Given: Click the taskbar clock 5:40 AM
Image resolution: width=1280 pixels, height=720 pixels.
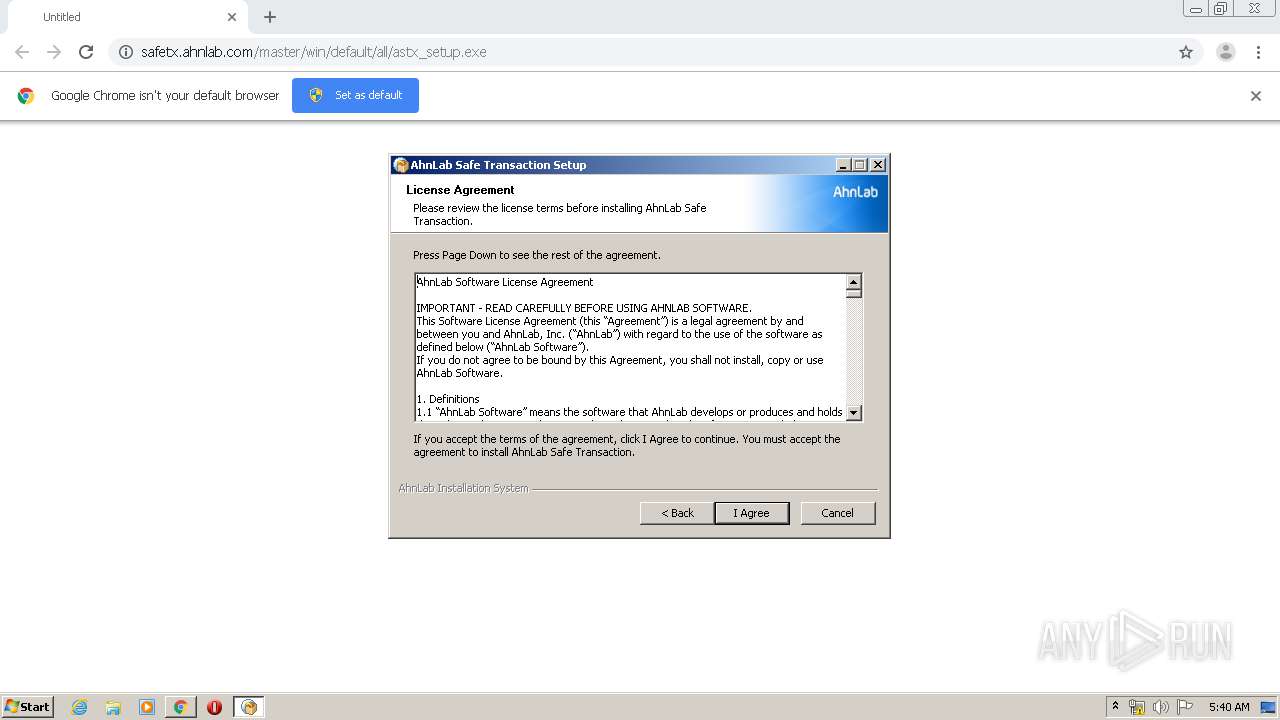Looking at the screenshot, I should pos(1229,707).
